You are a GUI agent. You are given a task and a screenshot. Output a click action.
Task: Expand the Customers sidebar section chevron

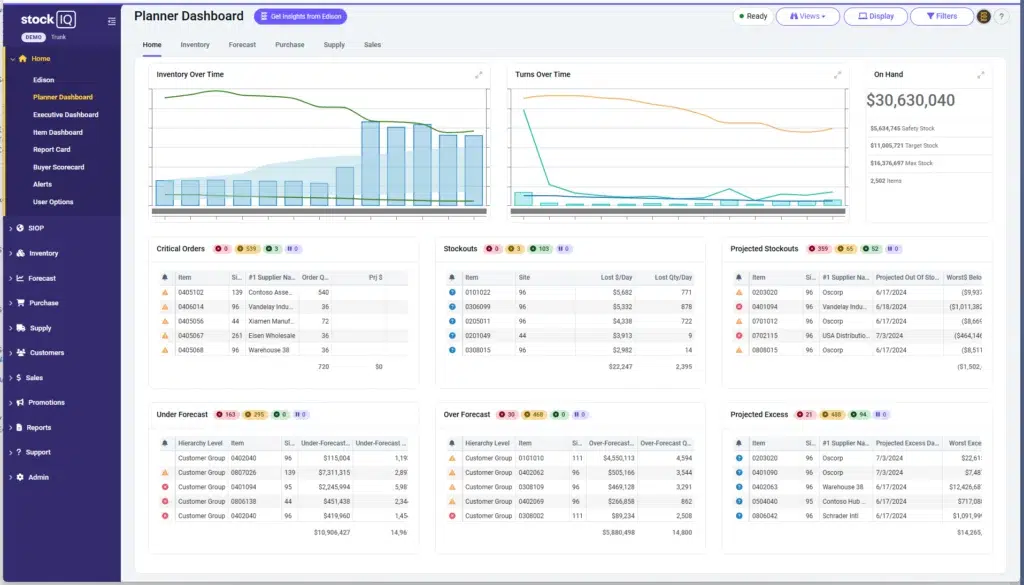(x=10, y=353)
